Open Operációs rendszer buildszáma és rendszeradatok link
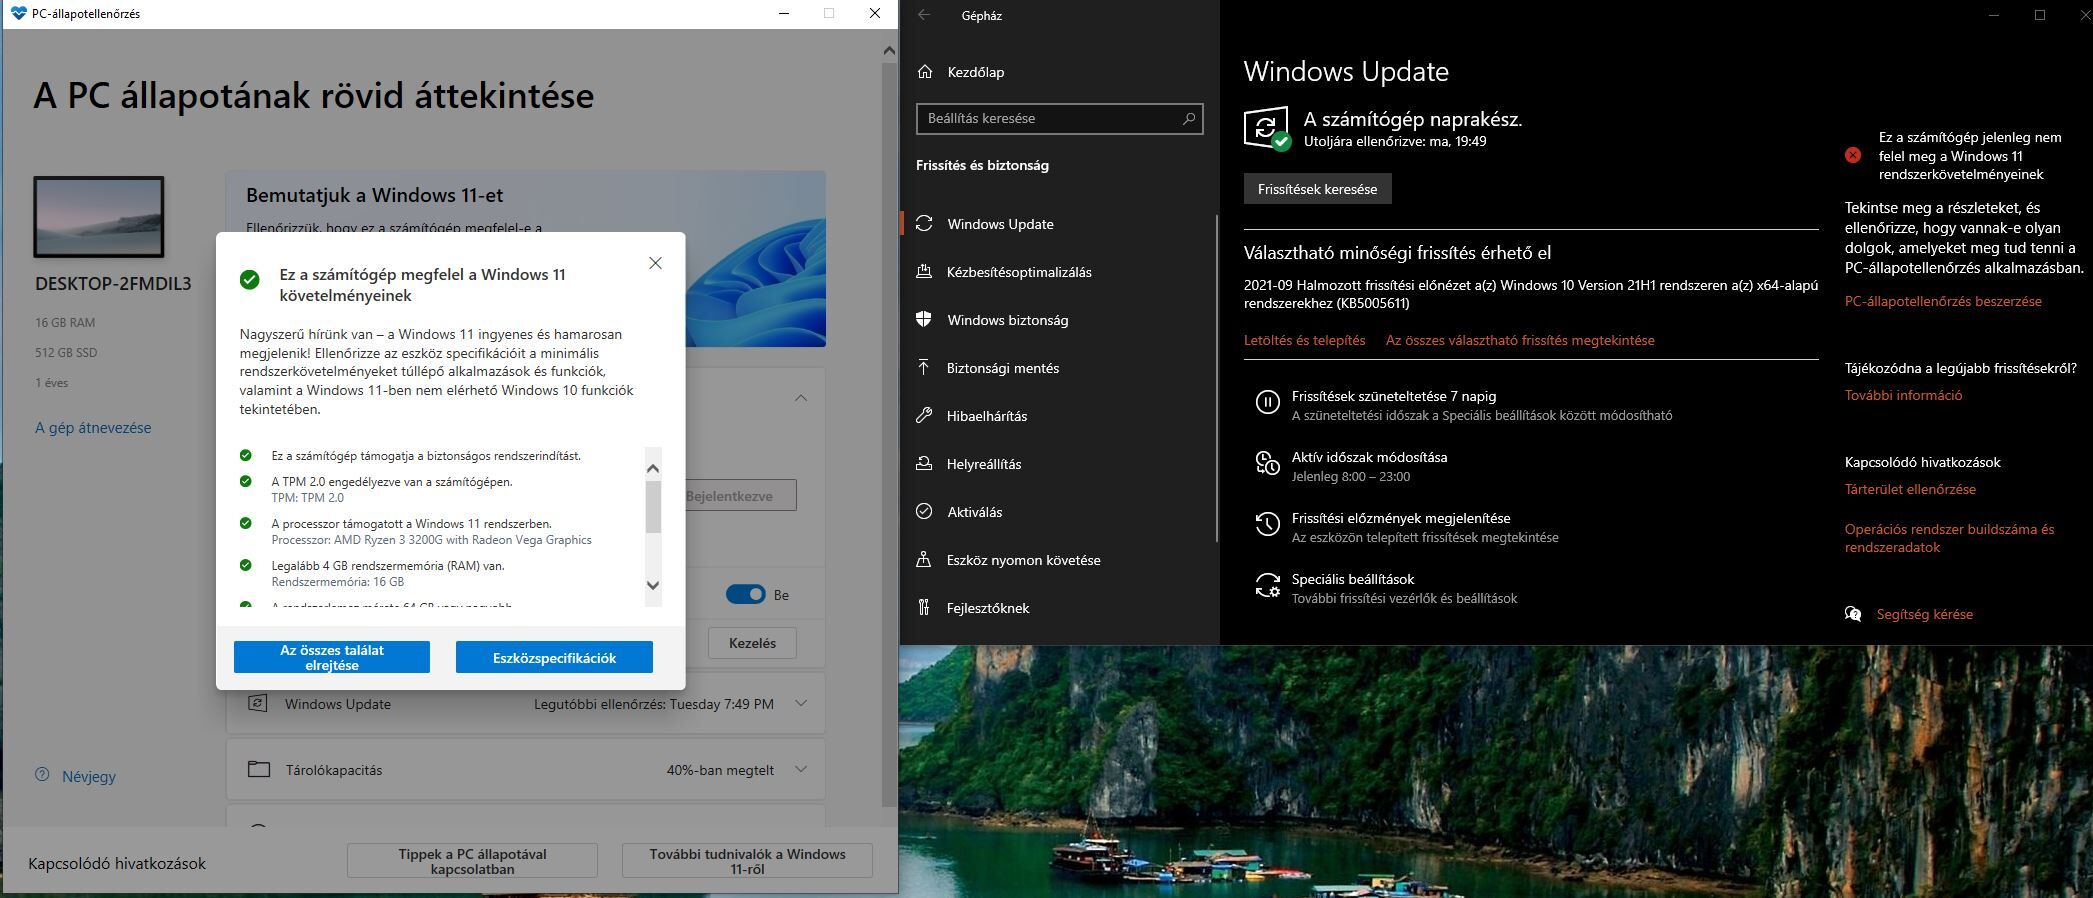The height and width of the screenshot is (898, 2093). [x=1949, y=538]
